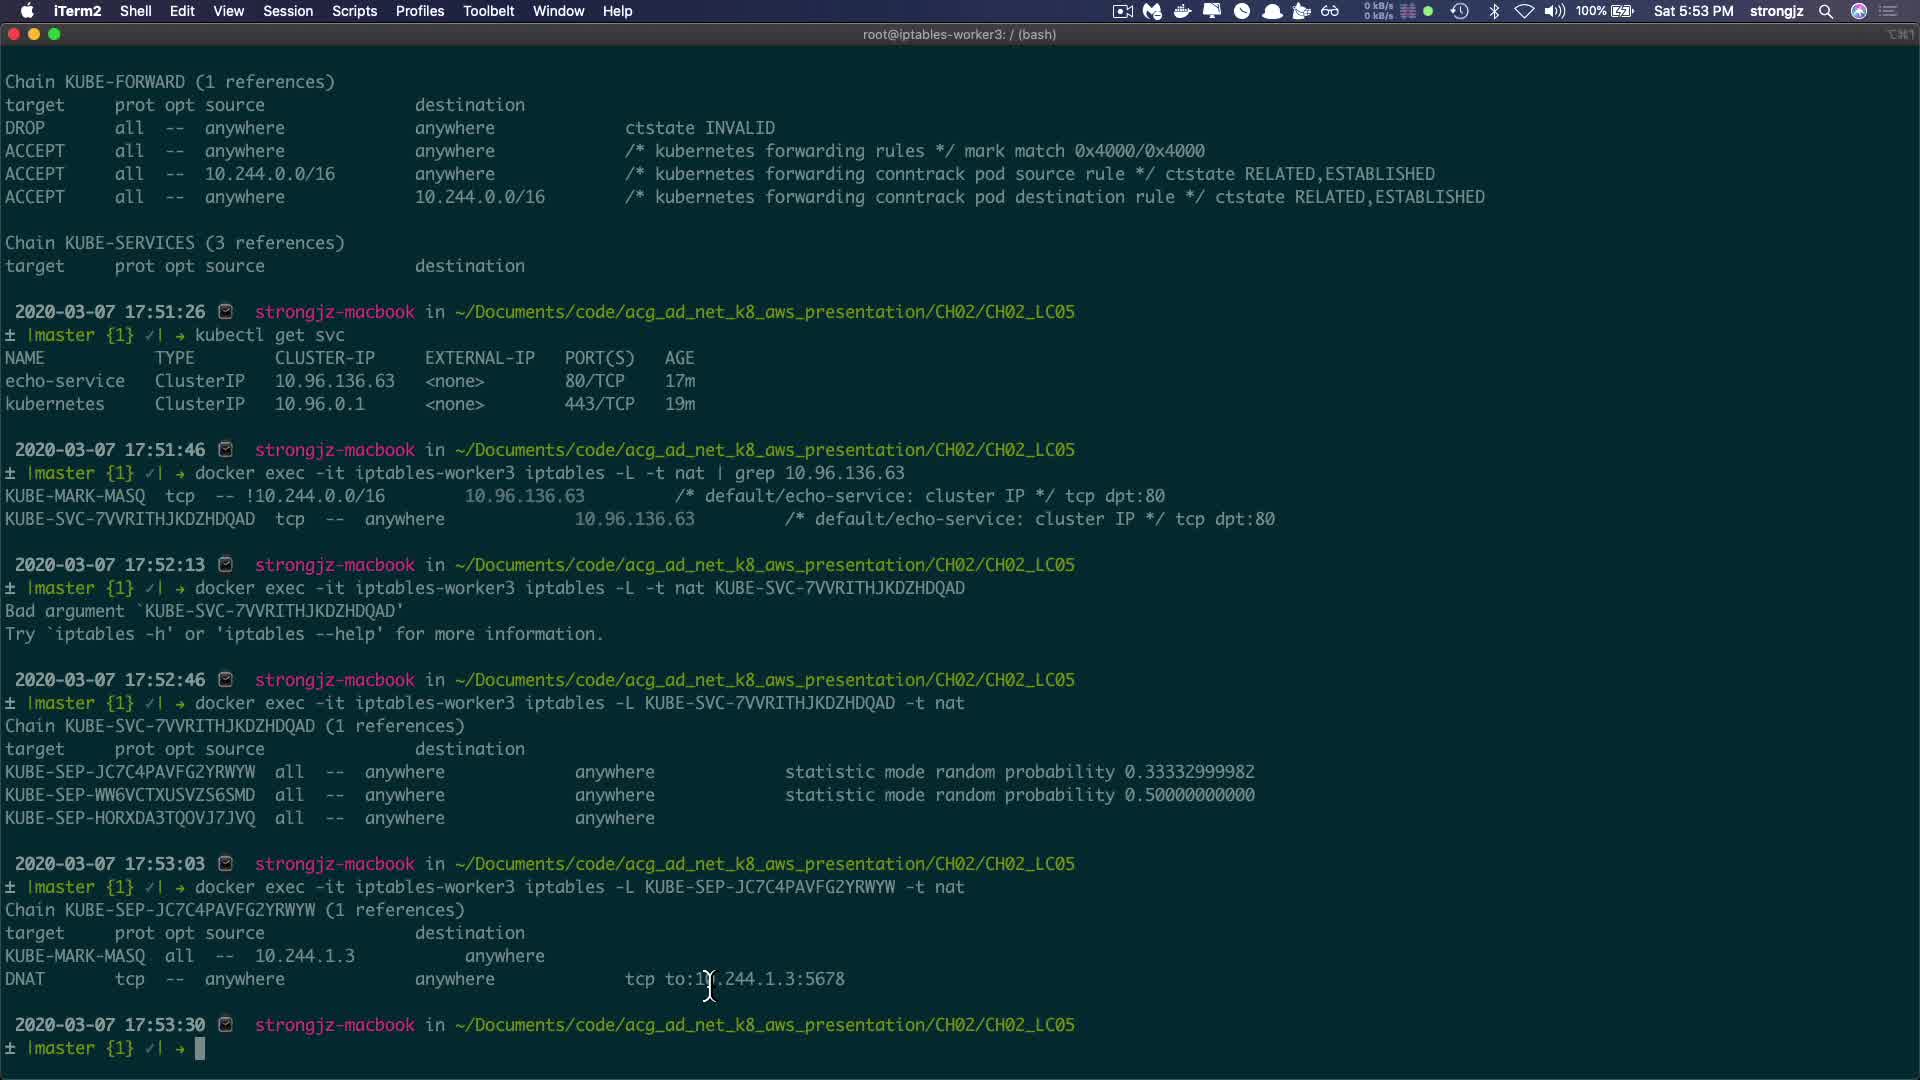The image size is (1920, 1080).
Task: Open the Session menu
Action: [x=288, y=11]
